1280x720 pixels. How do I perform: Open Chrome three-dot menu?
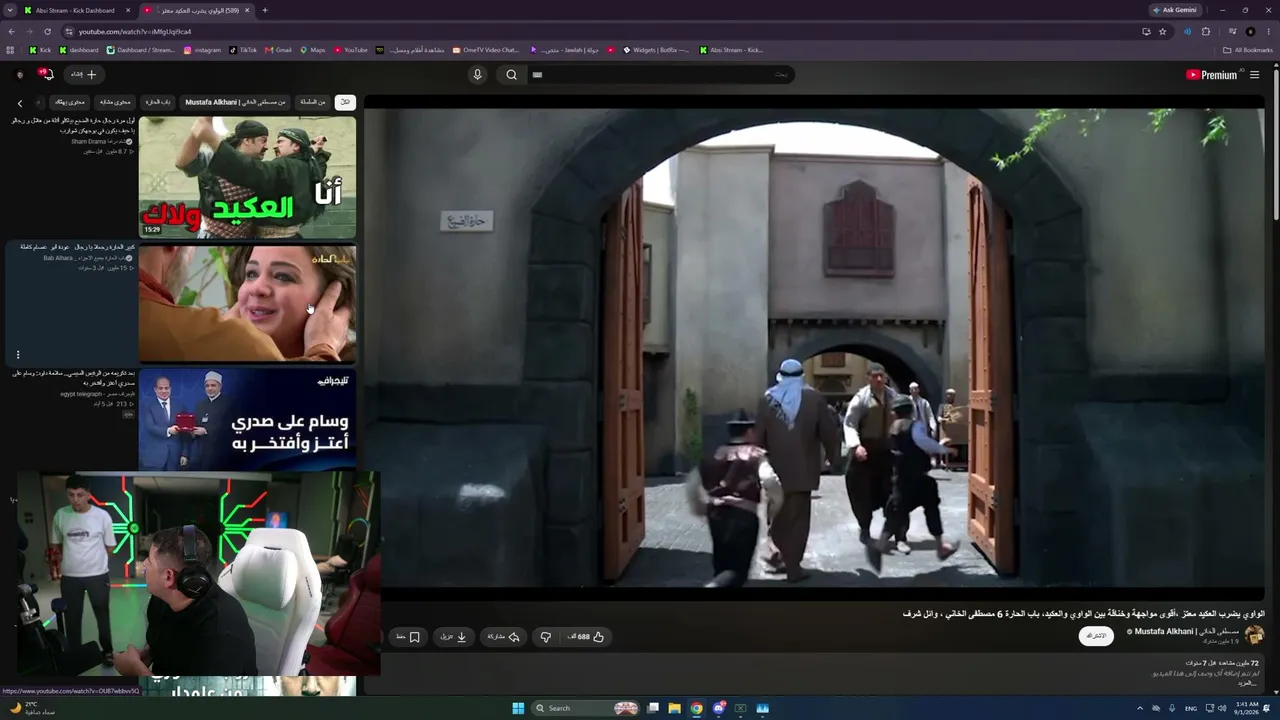[x=1268, y=31]
